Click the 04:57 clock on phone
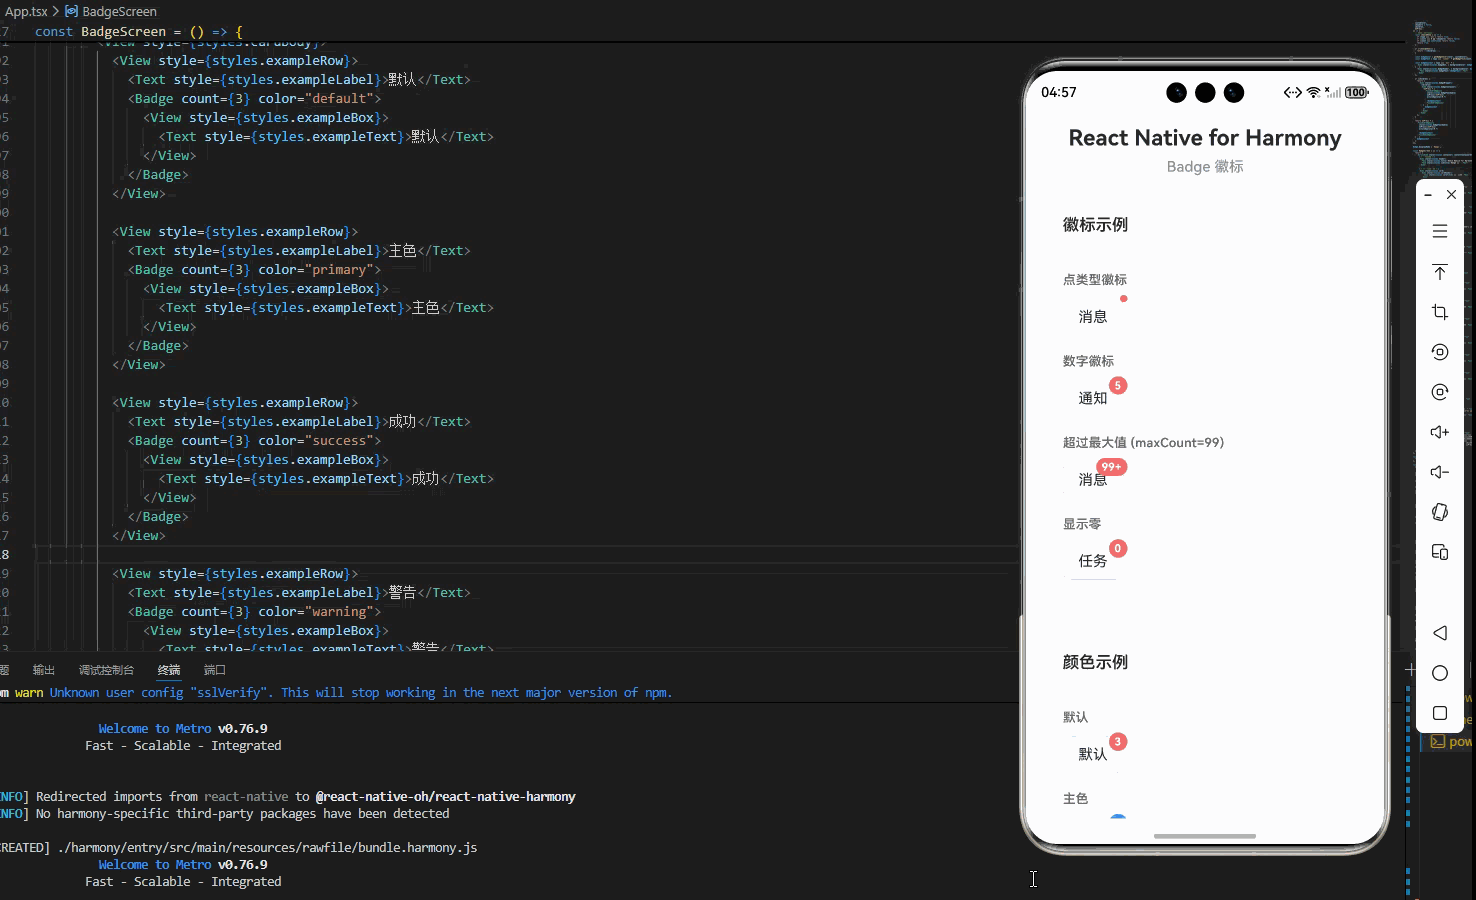The image size is (1476, 900). coord(1059,92)
